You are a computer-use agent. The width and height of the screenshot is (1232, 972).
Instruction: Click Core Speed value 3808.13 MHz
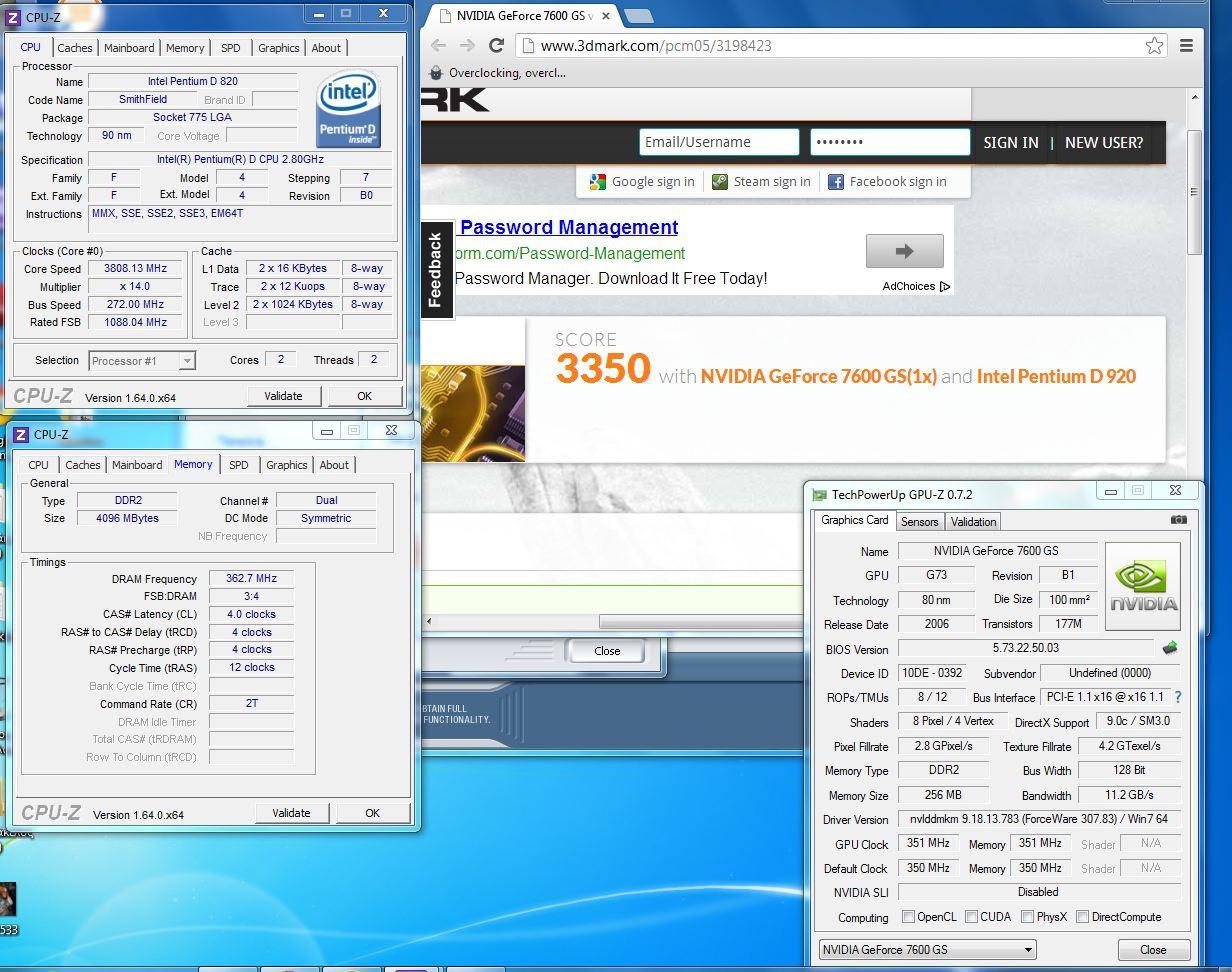click(x=135, y=269)
